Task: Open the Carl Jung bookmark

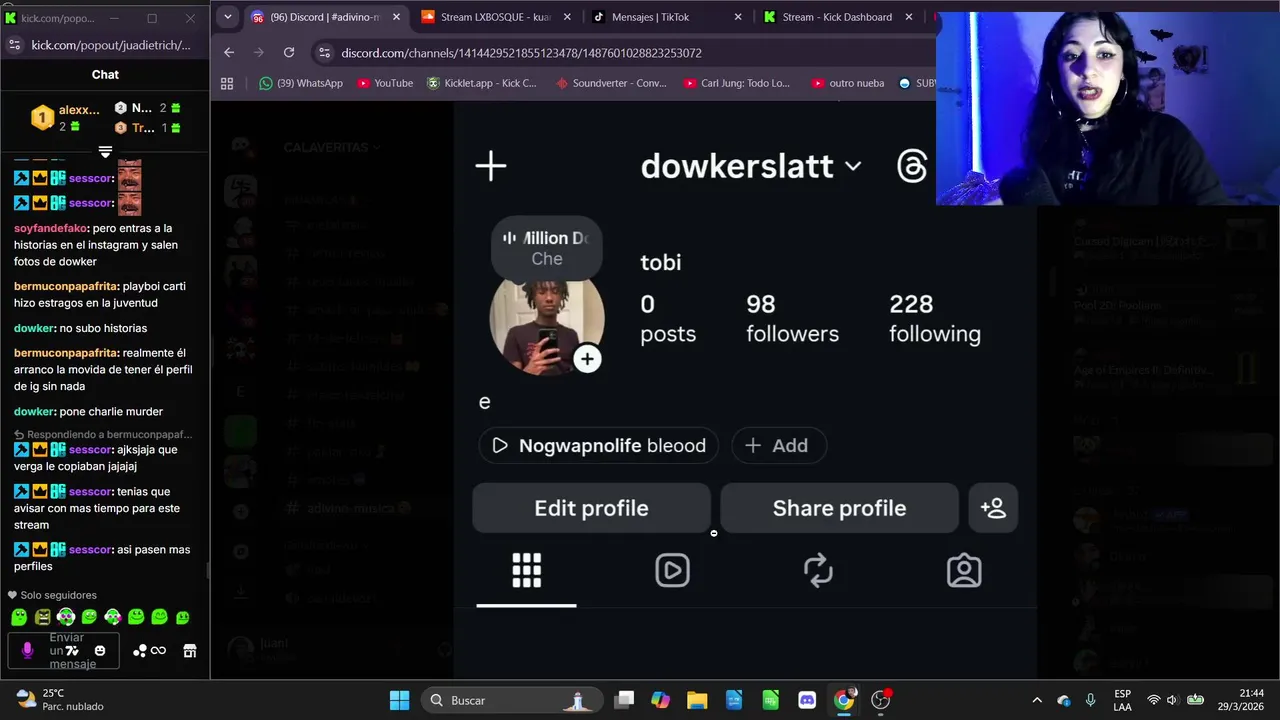Action: pos(737,84)
